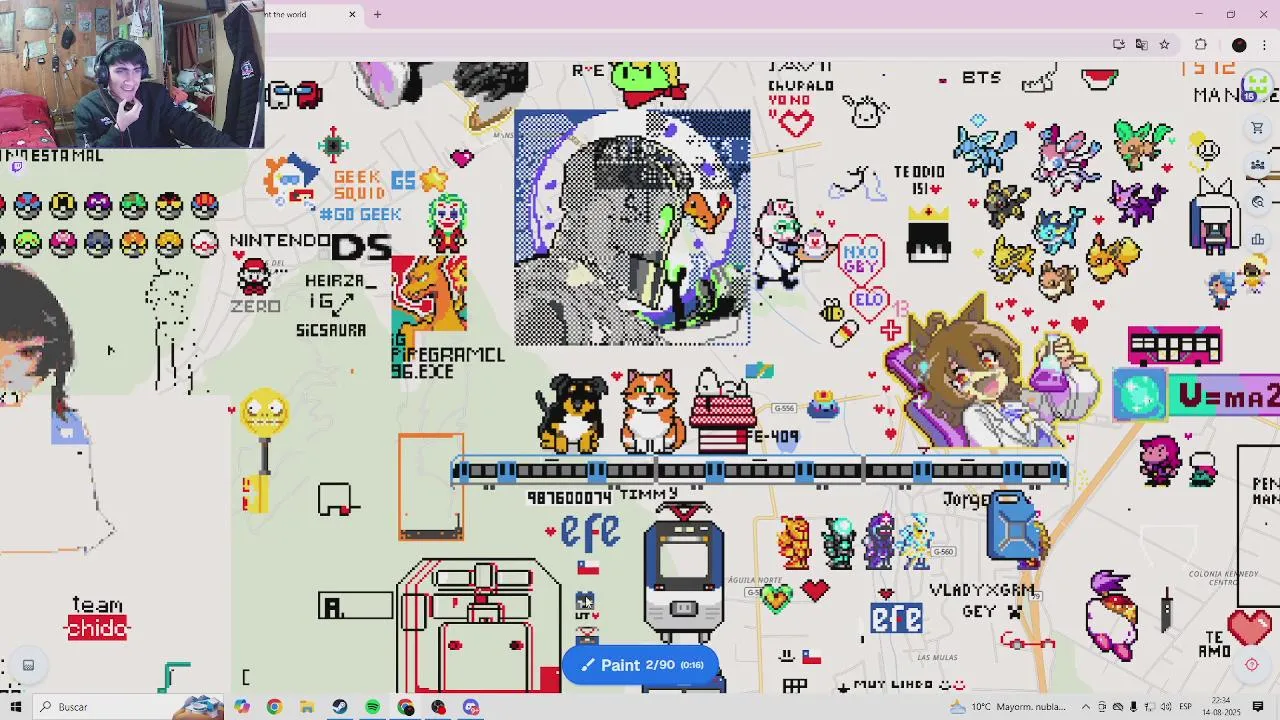The image size is (1280, 720).
Task: Open a new browser tab
Action: [377, 14]
